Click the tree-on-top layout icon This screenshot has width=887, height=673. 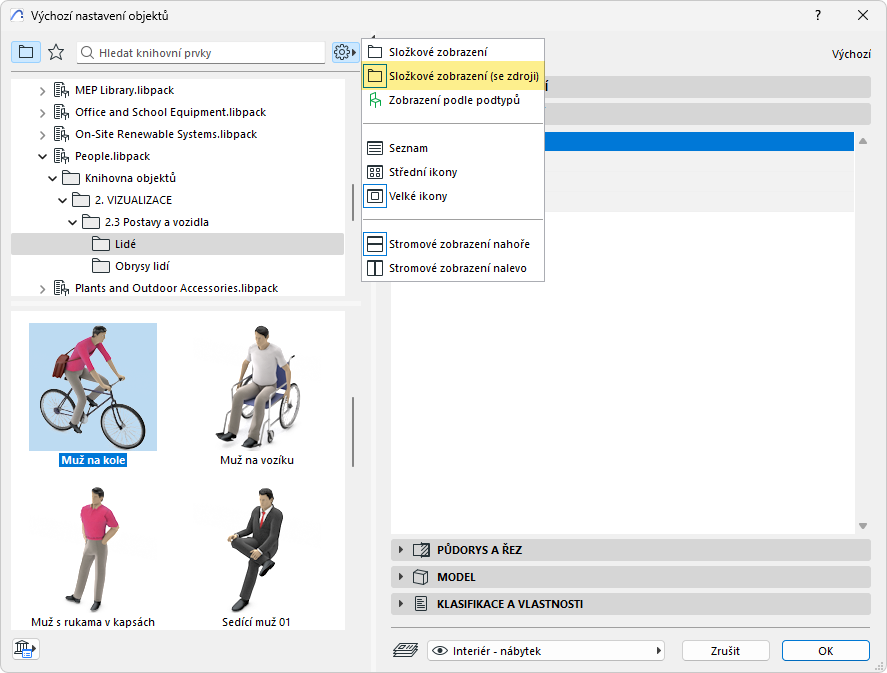[x=375, y=244]
